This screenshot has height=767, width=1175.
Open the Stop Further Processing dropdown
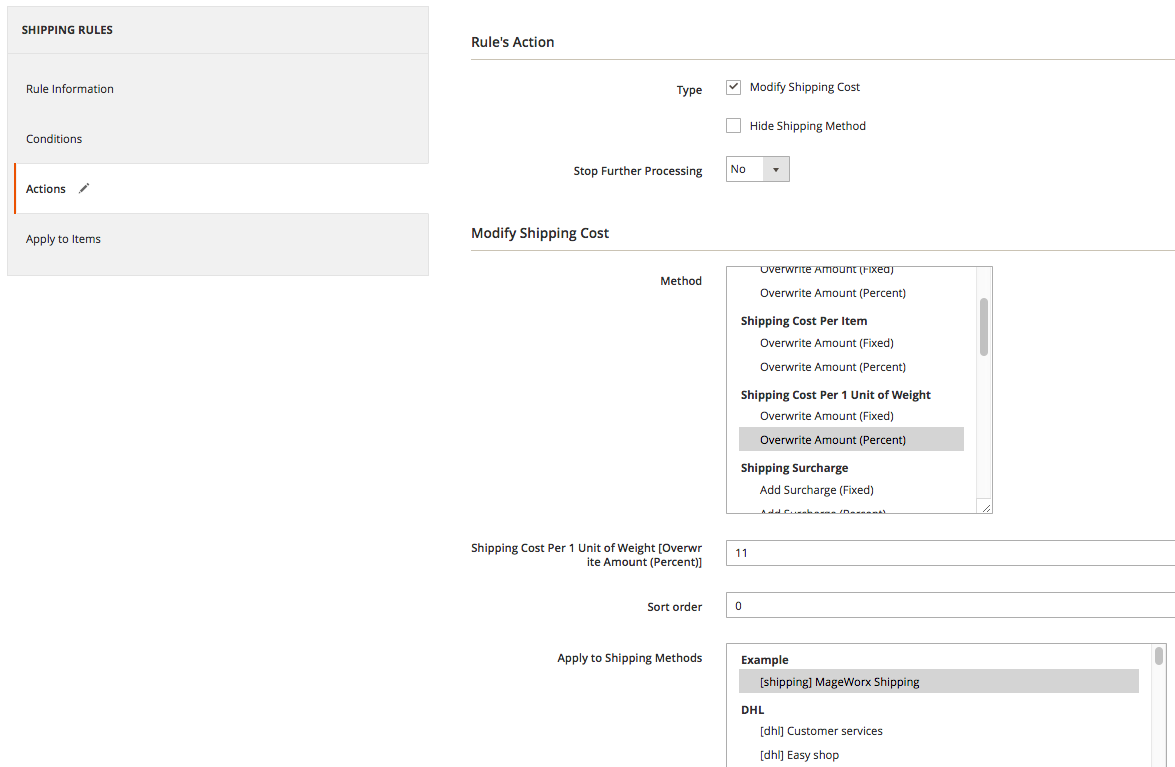757,169
